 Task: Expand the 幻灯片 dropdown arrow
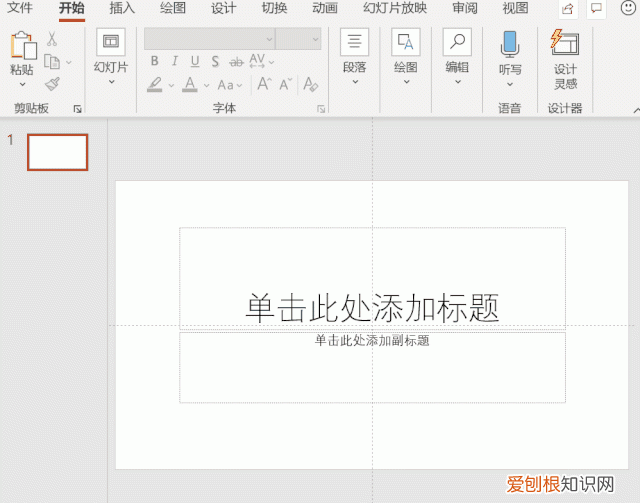click(111, 82)
